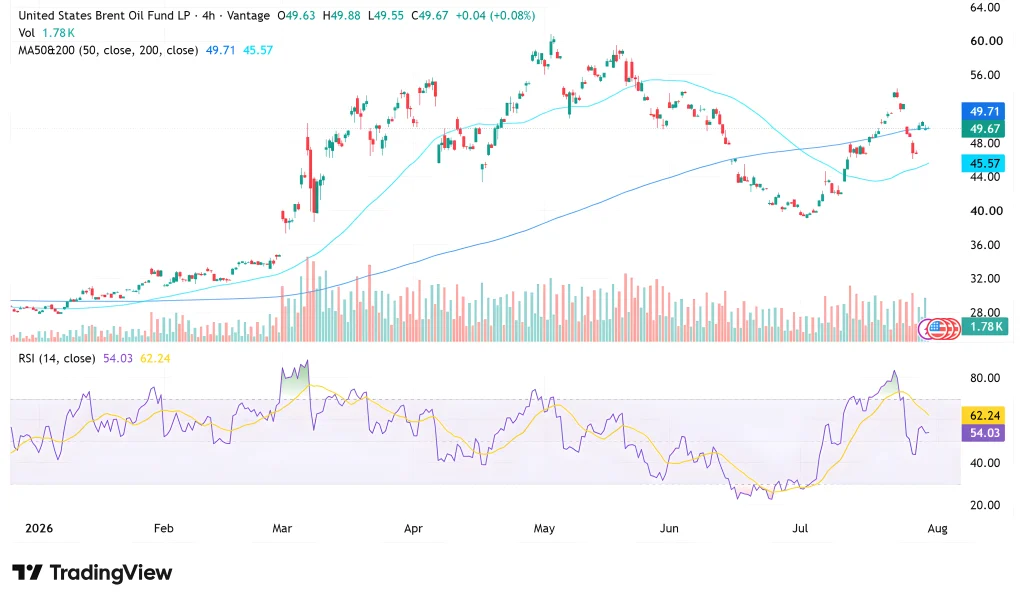Click the 44.00 price axis label
Viewport: 1024px width, 603px height.
(x=985, y=177)
